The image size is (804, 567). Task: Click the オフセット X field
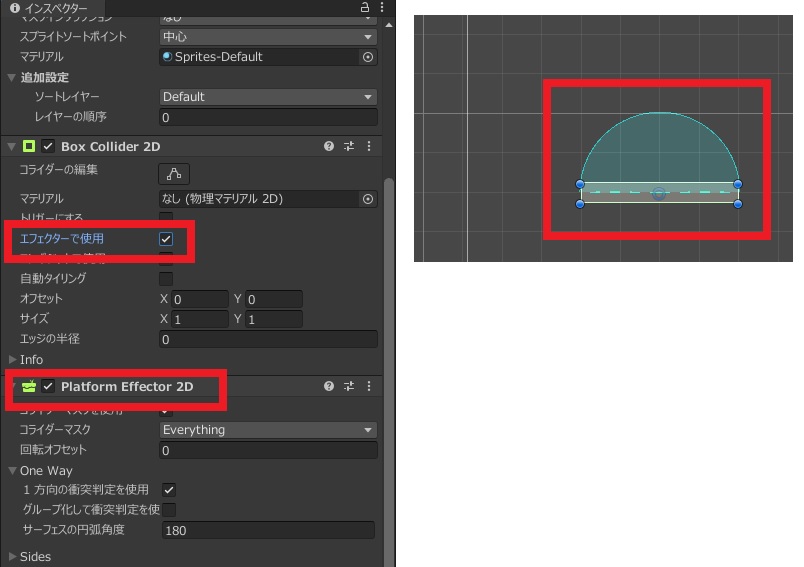click(x=200, y=299)
